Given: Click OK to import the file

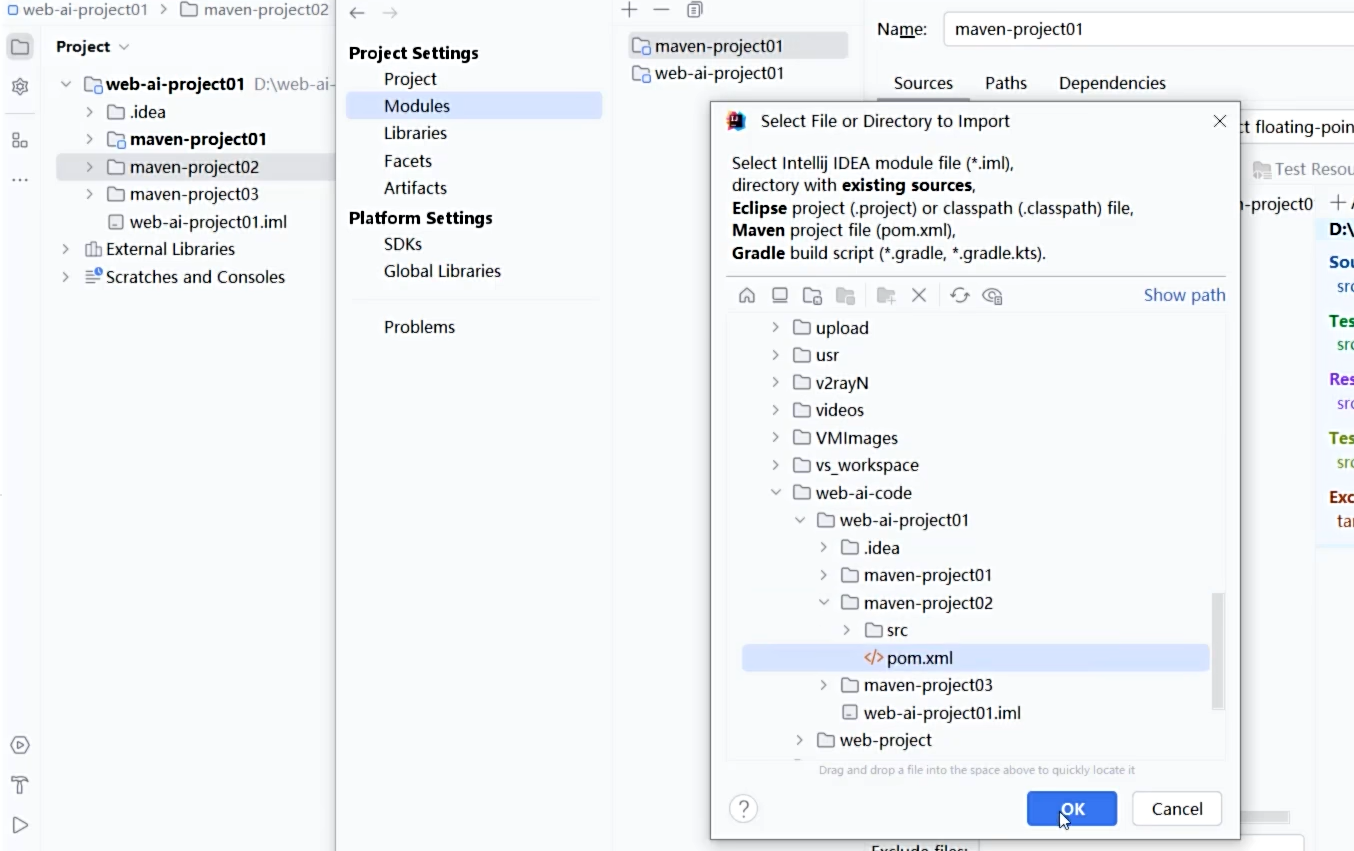Looking at the screenshot, I should tap(1072, 809).
